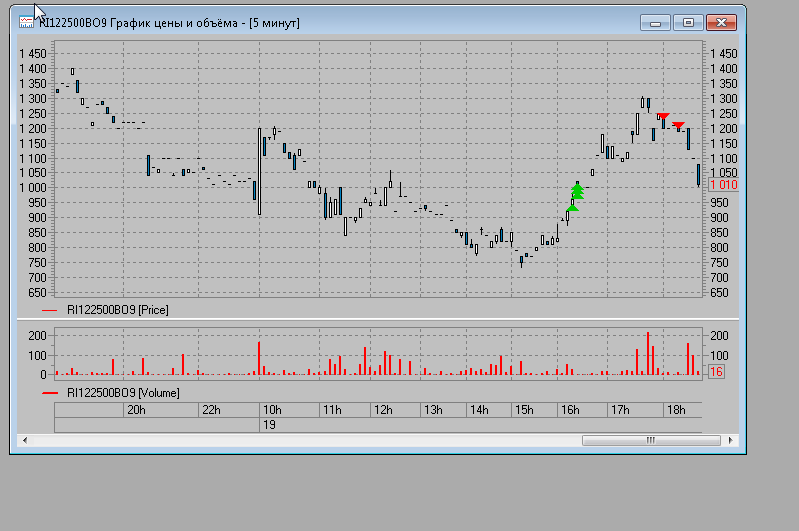Screen dimensions: 799x531
Task: Click the first red sell arrow near 1250
Action: (x=663, y=117)
